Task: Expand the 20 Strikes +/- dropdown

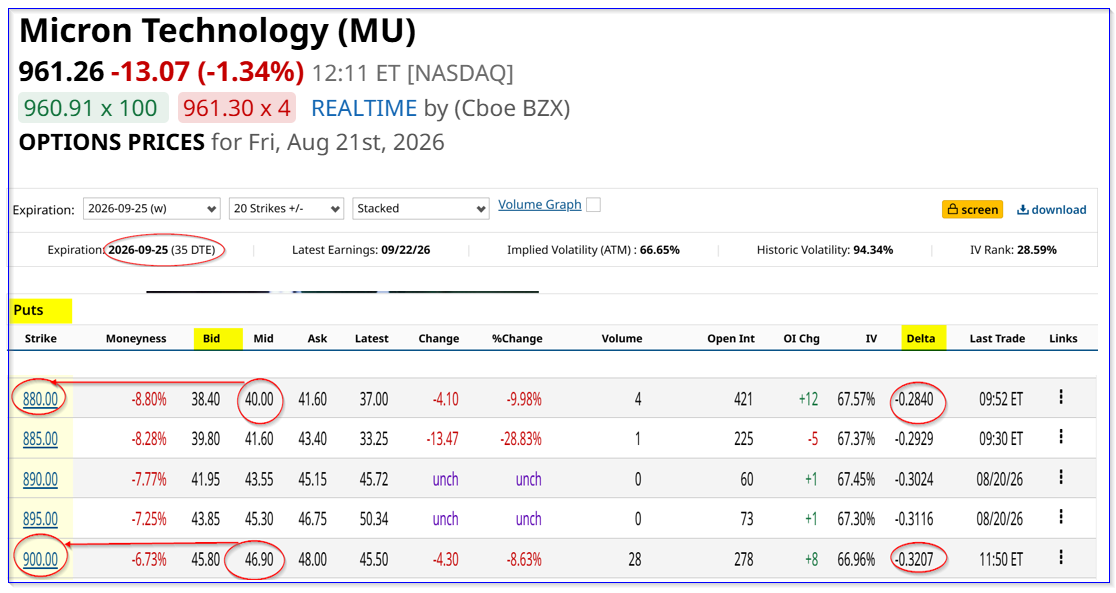Action: point(286,209)
